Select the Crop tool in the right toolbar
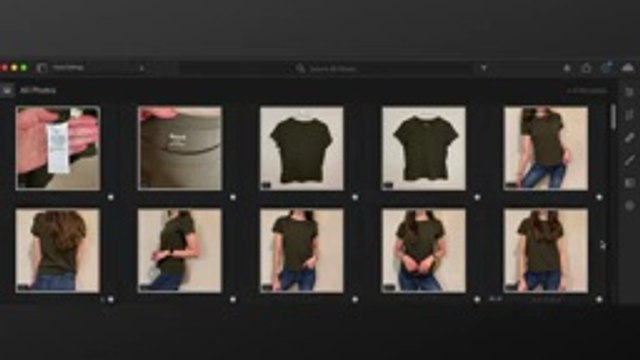This screenshot has width=640, height=360. pyautogui.click(x=629, y=115)
